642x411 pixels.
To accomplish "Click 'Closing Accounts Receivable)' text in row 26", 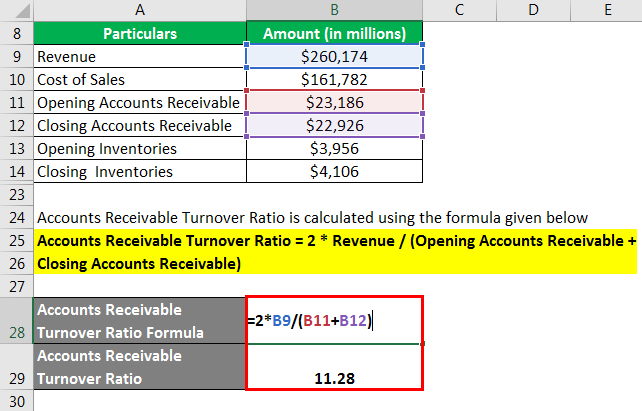I will [139, 264].
